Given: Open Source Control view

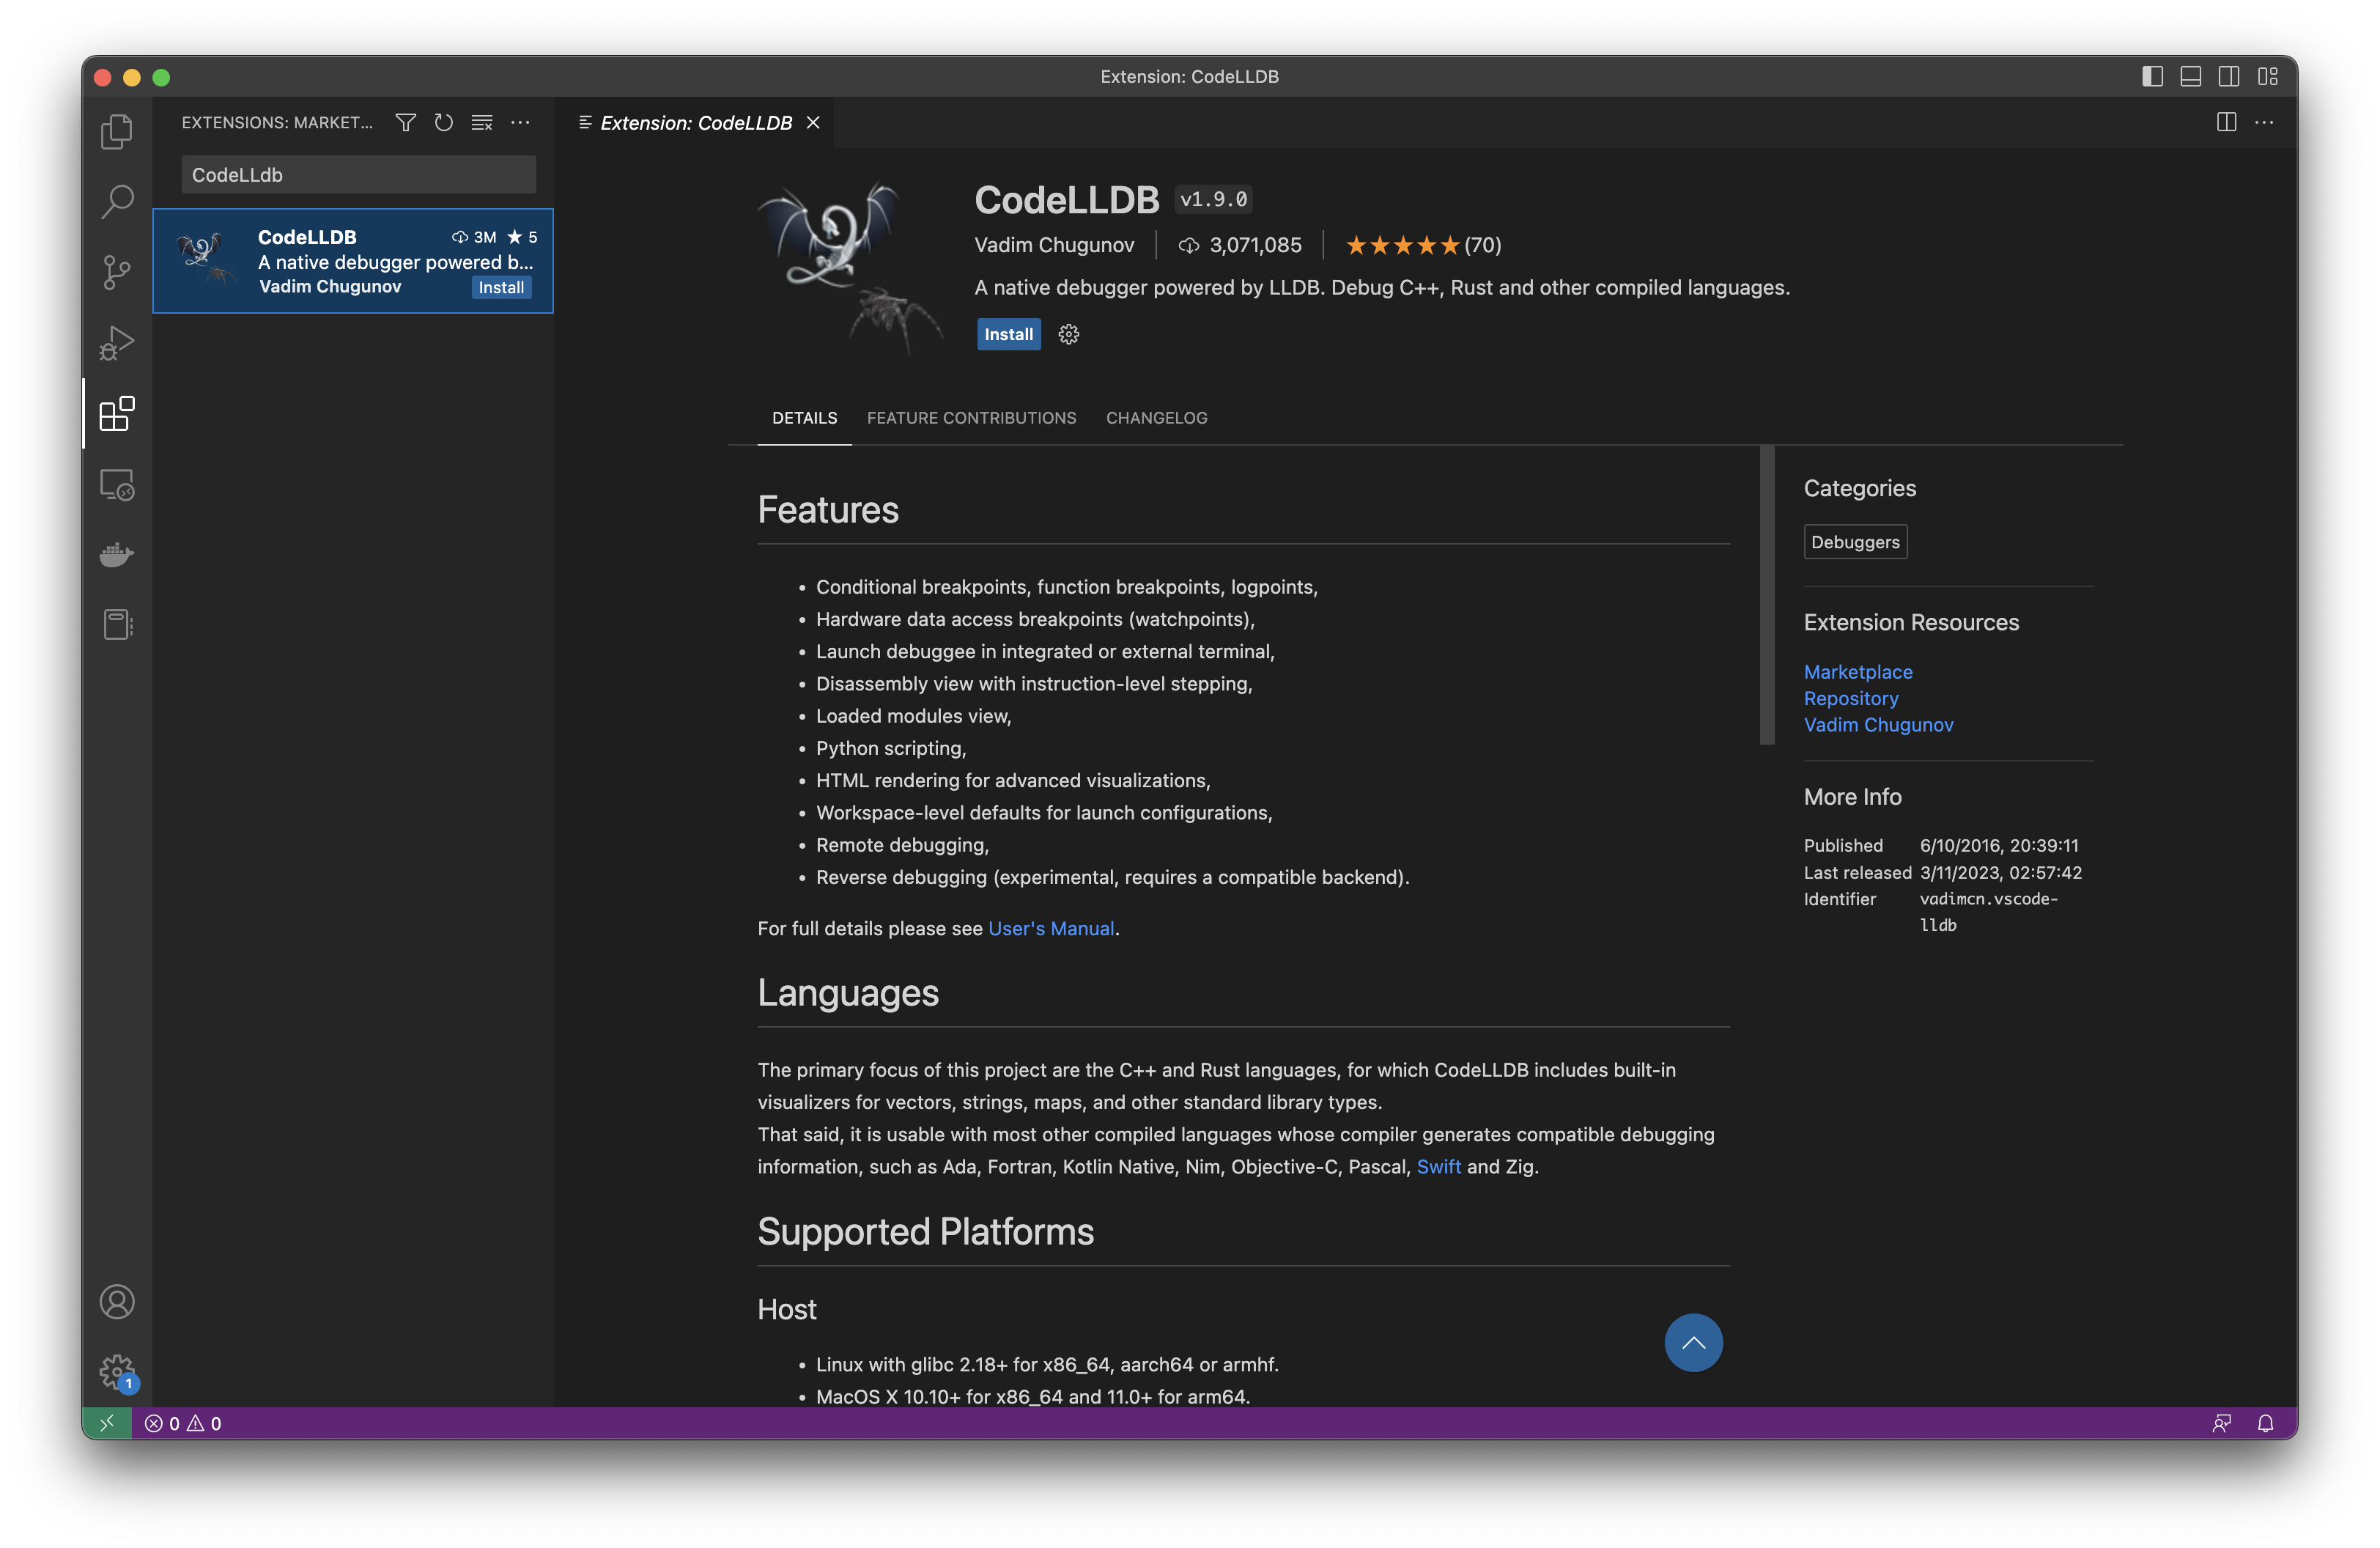Looking at the screenshot, I should (x=117, y=272).
